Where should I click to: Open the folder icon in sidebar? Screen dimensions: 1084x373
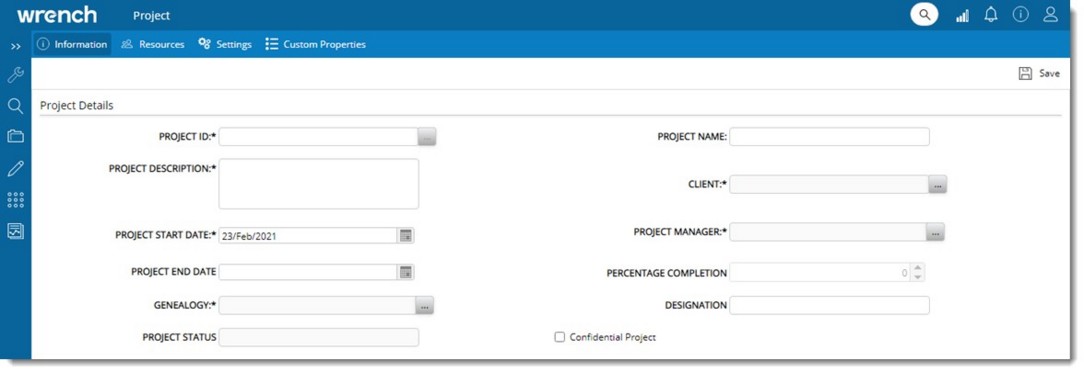pyautogui.click(x=15, y=136)
